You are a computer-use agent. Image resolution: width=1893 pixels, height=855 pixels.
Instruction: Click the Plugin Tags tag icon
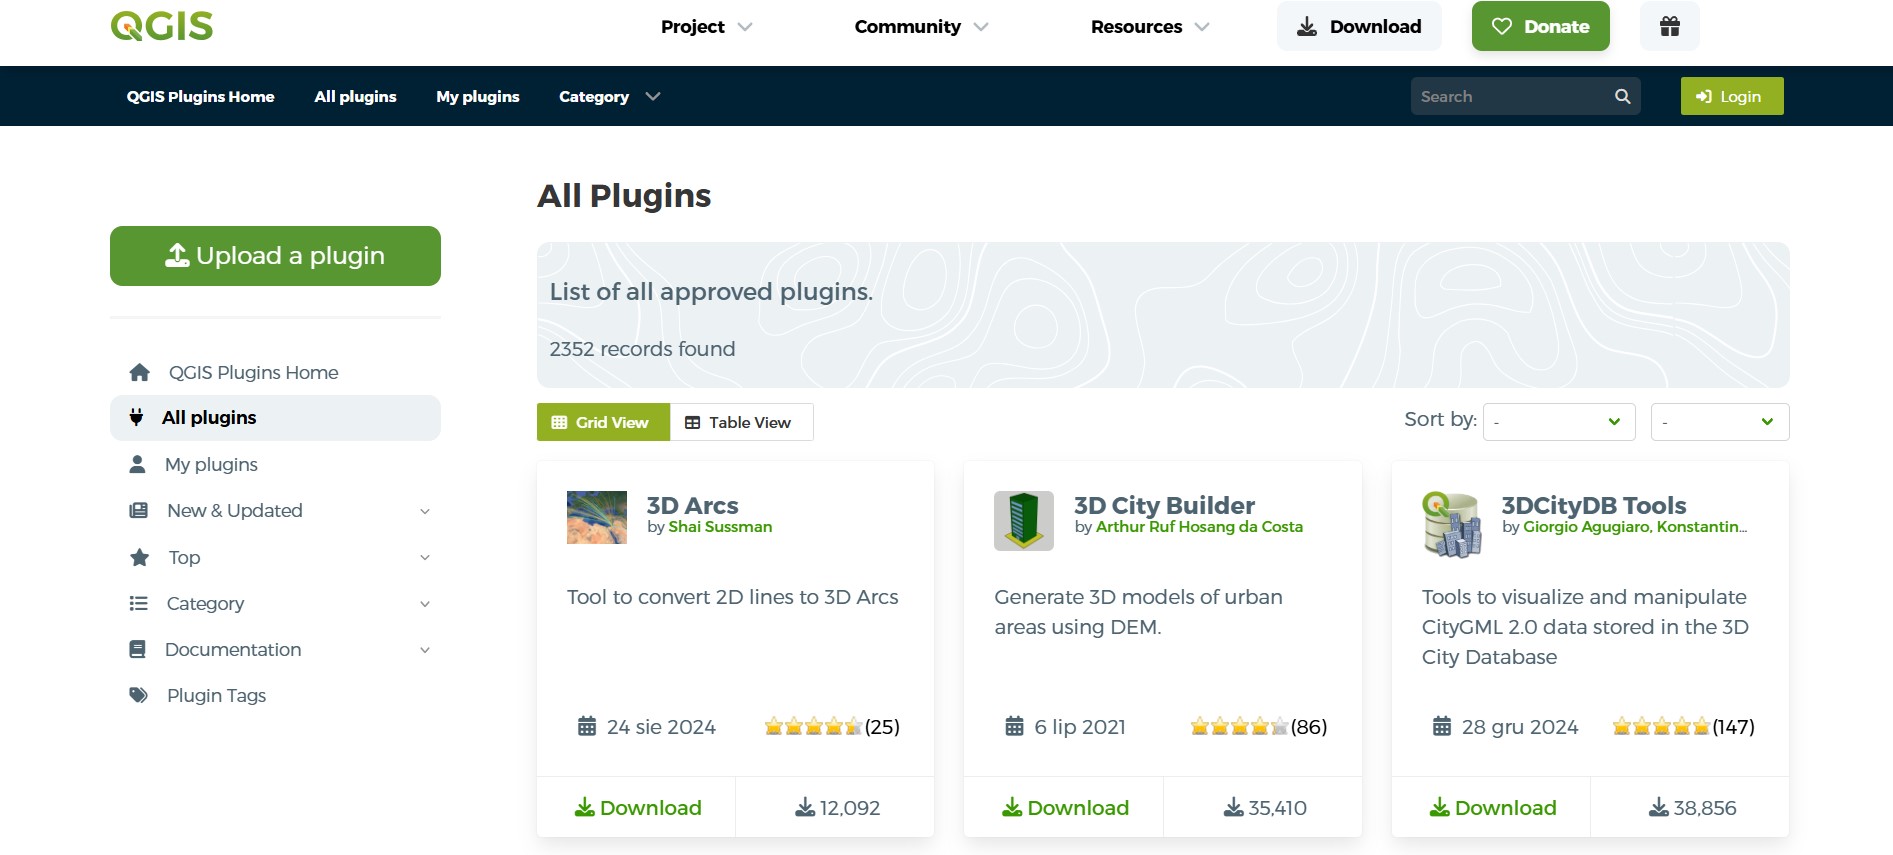tap(138, 695)
